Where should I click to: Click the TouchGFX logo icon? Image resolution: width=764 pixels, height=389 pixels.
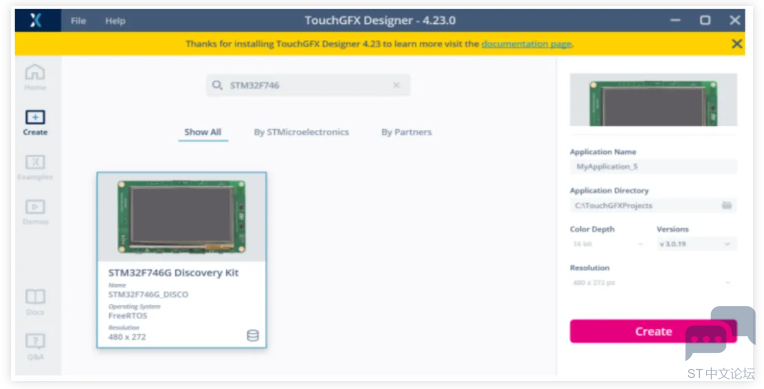pos(36,20)
